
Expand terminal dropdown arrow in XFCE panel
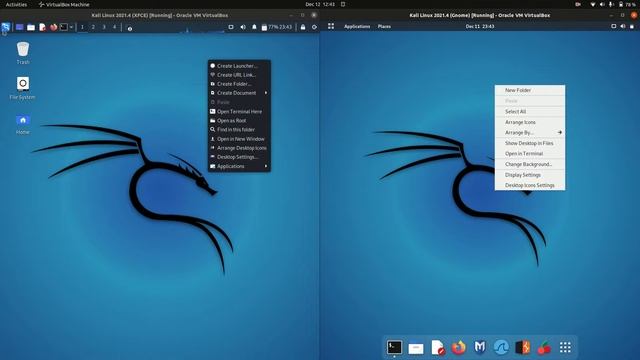point(71,27)
